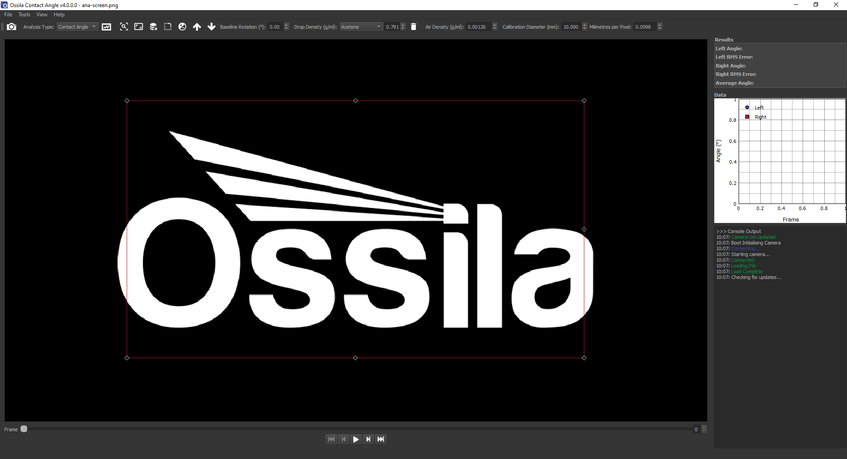Click the red Right legend marker in chart
Viewport: 847px width, 459px height.
click(747, 117)
